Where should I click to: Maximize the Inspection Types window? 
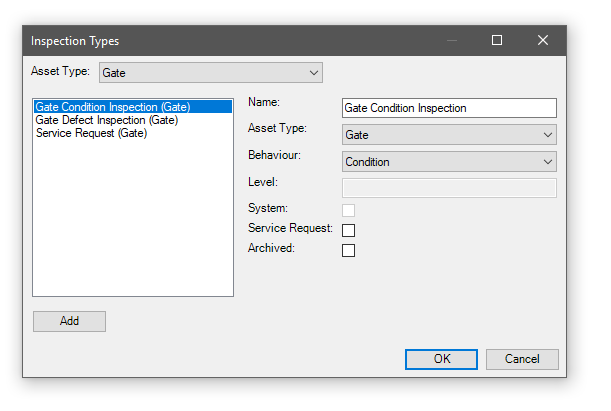coord(497,41)
